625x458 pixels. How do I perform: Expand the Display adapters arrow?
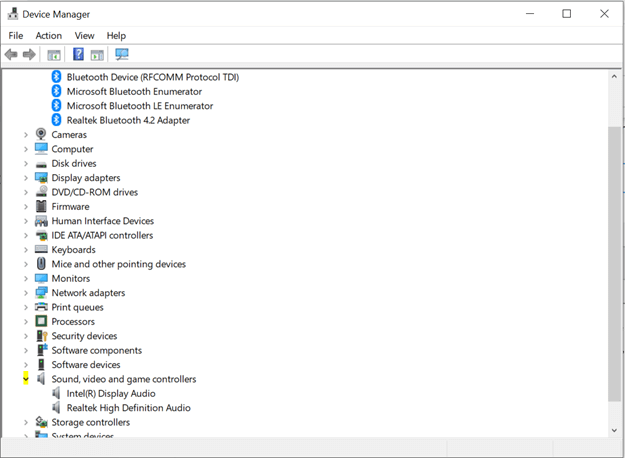click(26, 178)
